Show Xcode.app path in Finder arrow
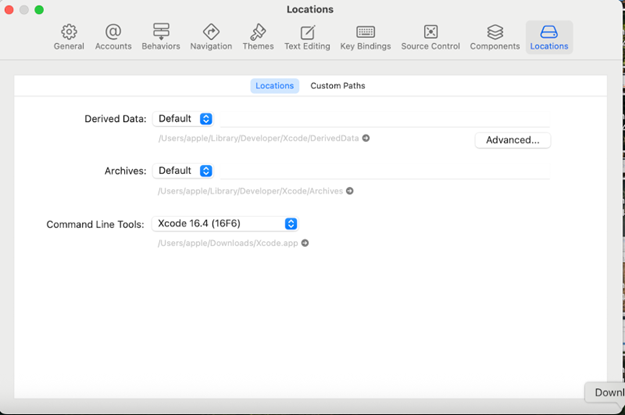The width and height of the screenshot is (625, 415). tap(305, 243)
